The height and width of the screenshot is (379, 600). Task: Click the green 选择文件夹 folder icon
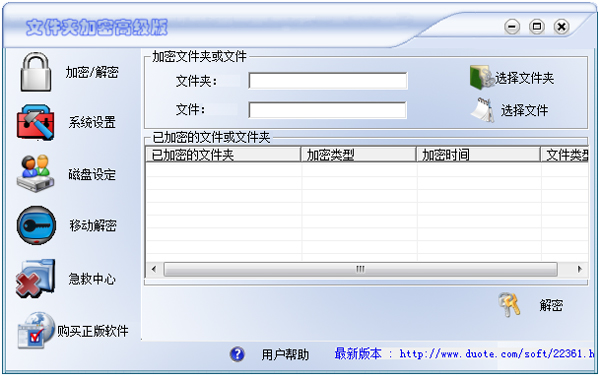[x=481, y=78]
